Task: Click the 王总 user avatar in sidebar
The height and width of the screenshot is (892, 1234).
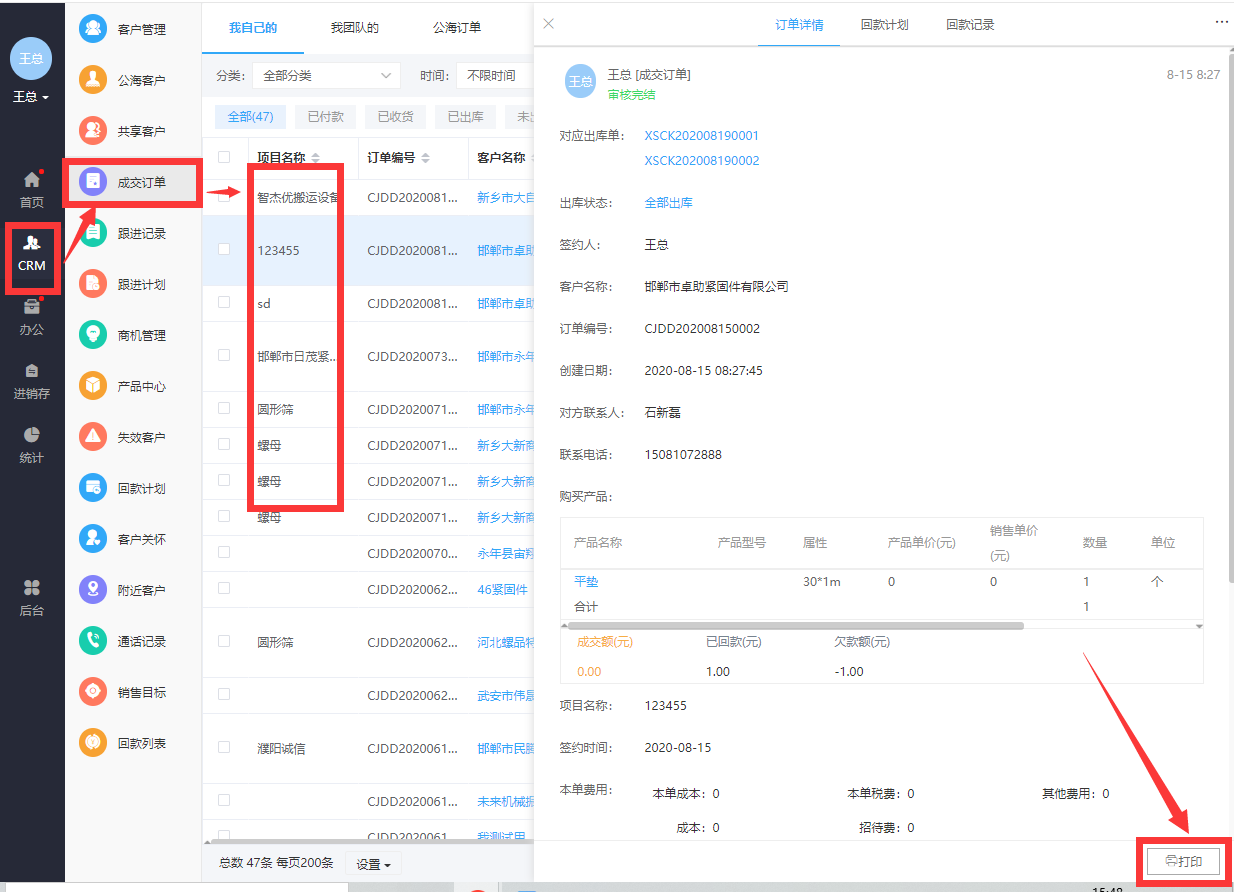Action: tap(31, 59)
